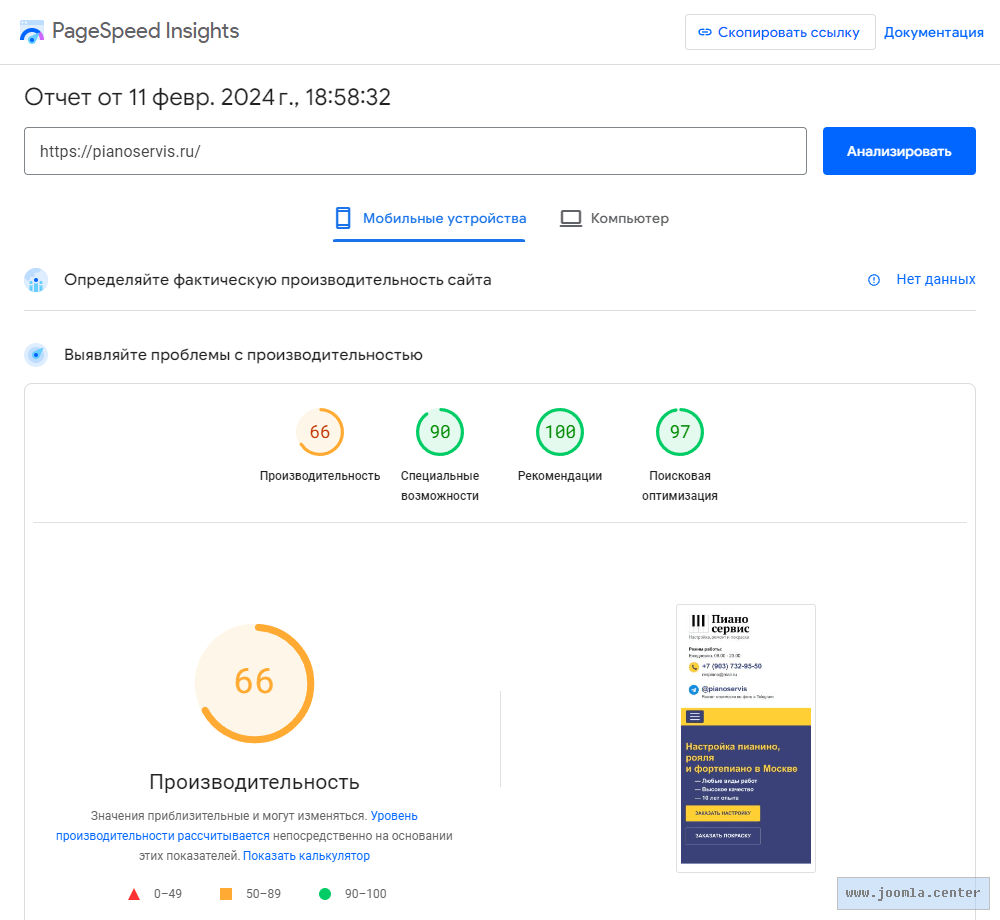Click the Скопировать ссылку button
The image size is (1000, 920).
(780, 32)
